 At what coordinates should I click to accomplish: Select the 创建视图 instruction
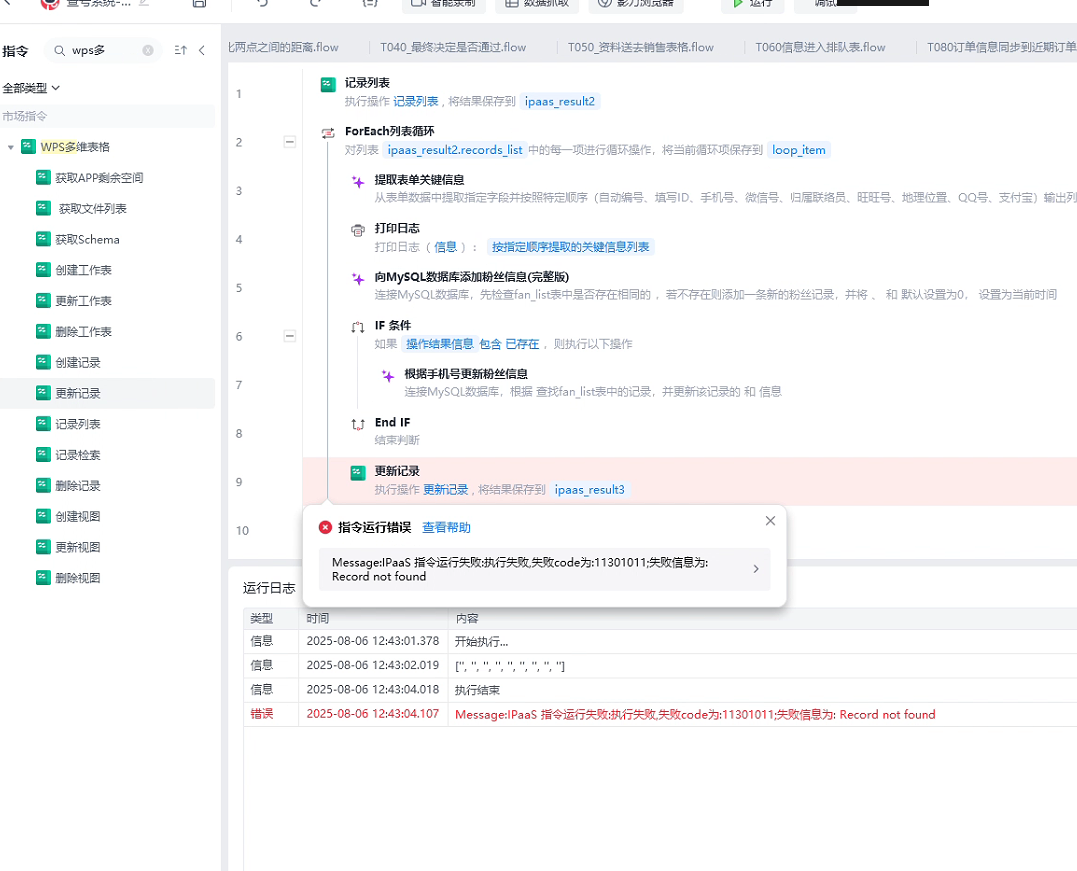[78, 517]
